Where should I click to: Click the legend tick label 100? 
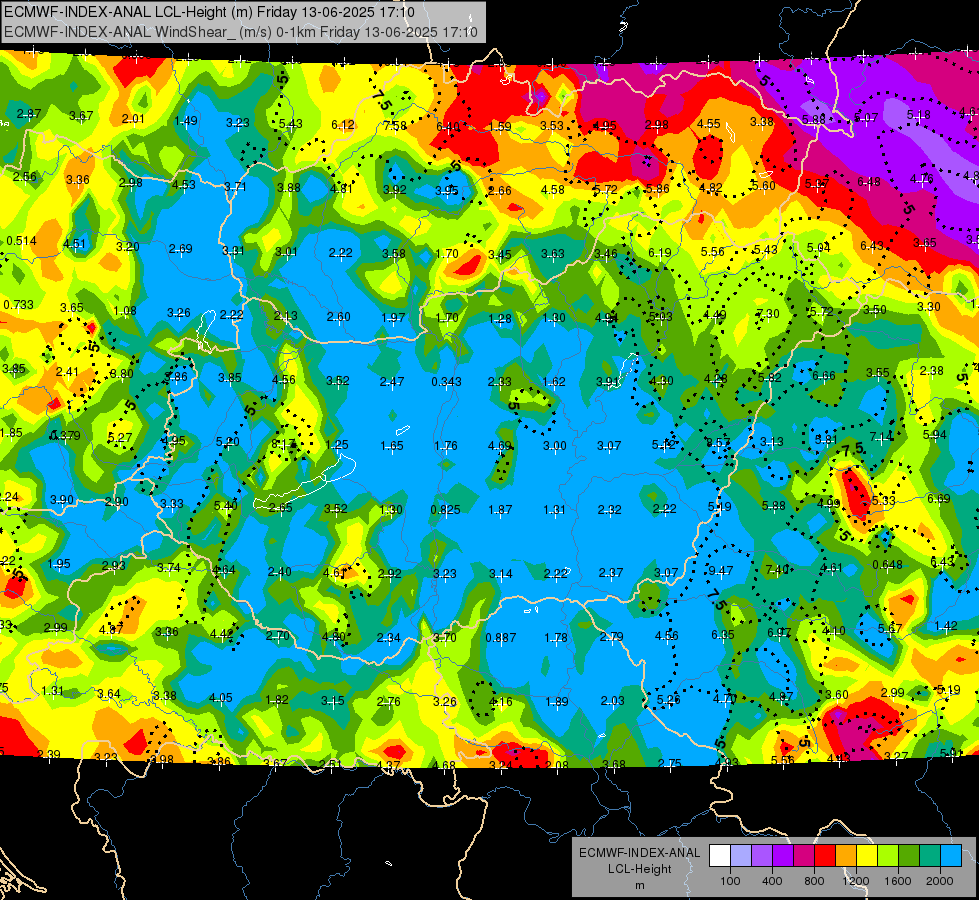click(x=730, y=881)
